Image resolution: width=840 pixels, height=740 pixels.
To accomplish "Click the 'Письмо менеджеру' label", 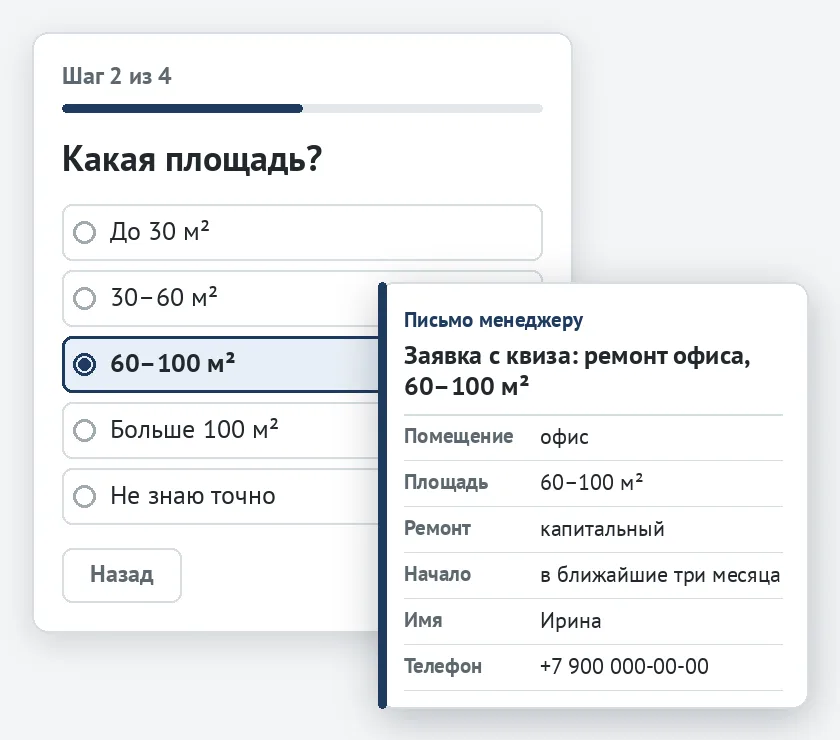I will tap(493, 320).
